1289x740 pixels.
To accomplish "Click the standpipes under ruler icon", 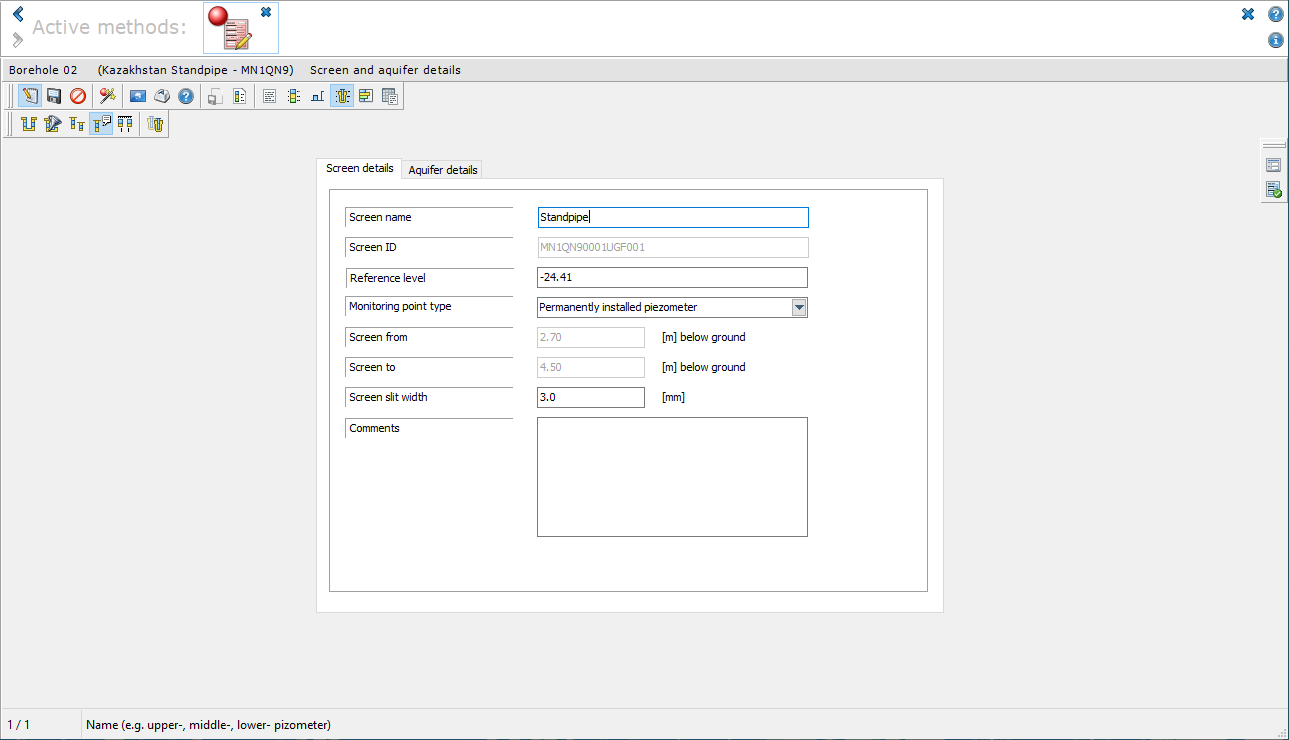I will [125, 124].
